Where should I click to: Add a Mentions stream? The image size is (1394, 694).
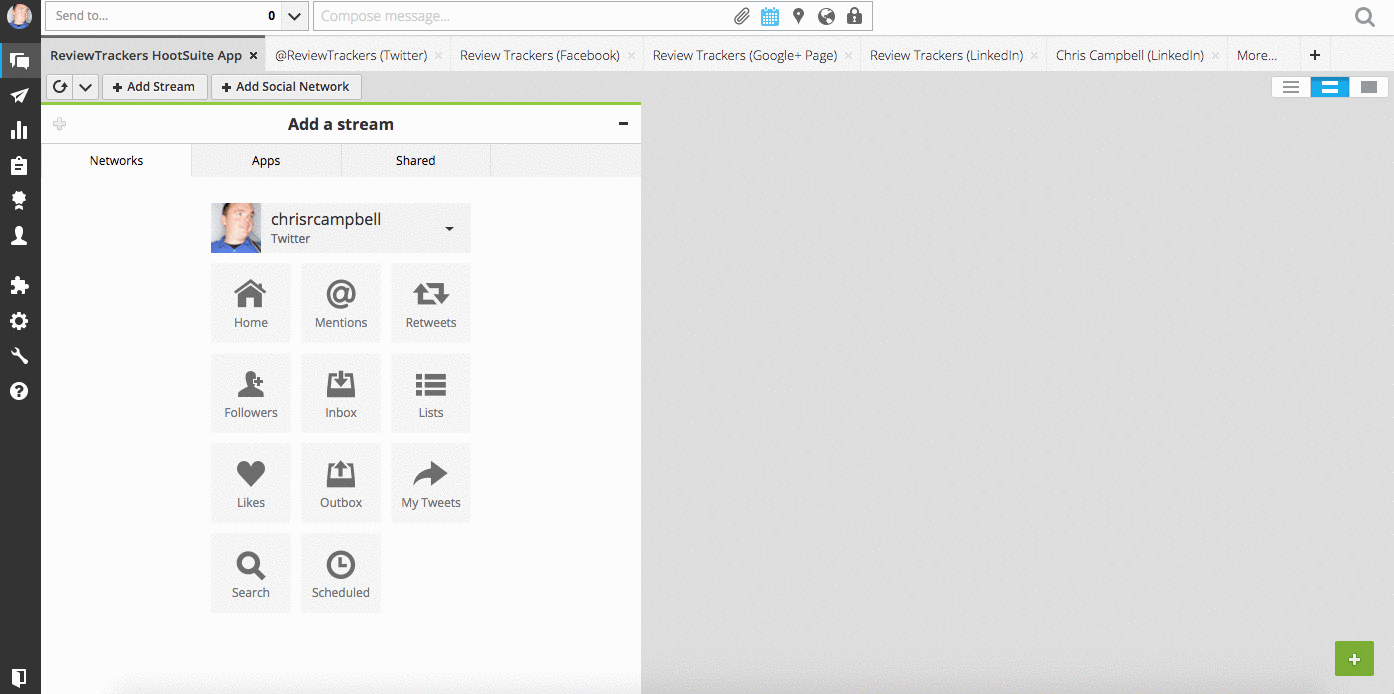(341, 303)
